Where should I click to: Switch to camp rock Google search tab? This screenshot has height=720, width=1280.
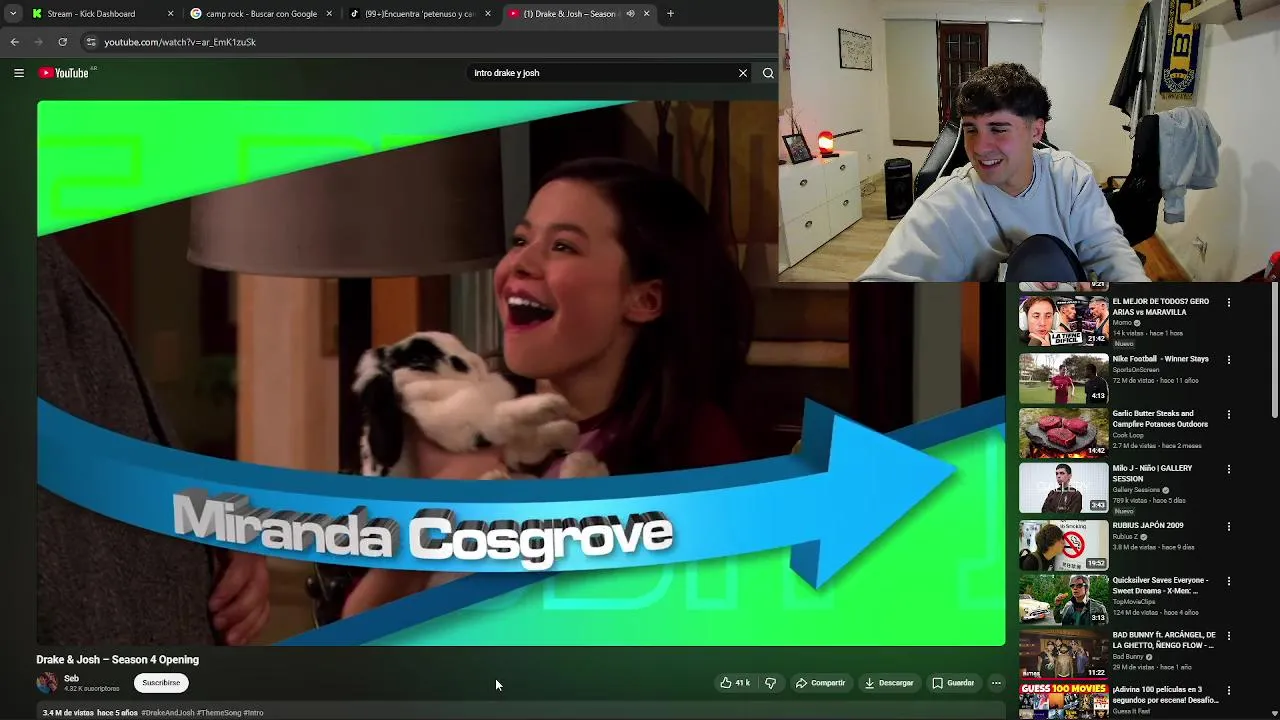tap(260, 14)
